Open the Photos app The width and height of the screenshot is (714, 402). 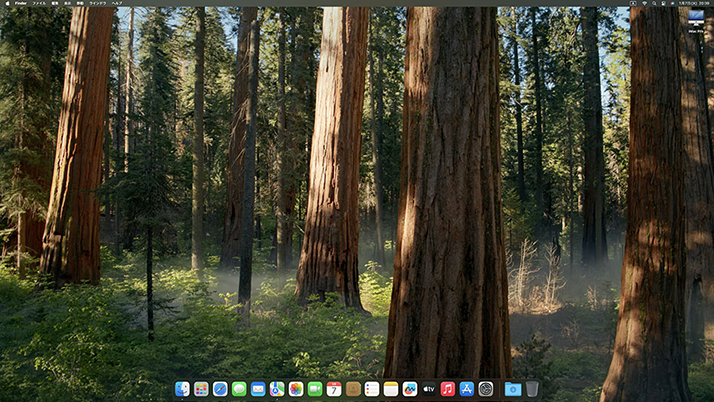pos(296,389)
